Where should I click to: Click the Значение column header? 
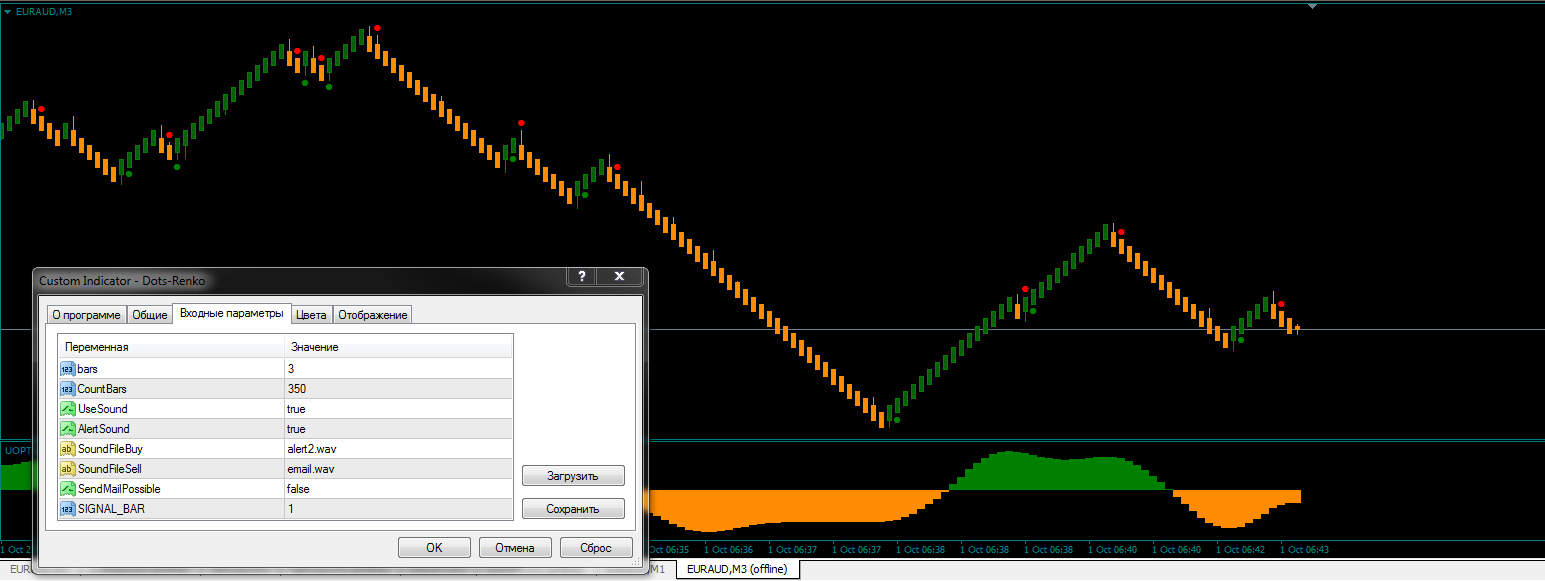(x=398, y=347)
